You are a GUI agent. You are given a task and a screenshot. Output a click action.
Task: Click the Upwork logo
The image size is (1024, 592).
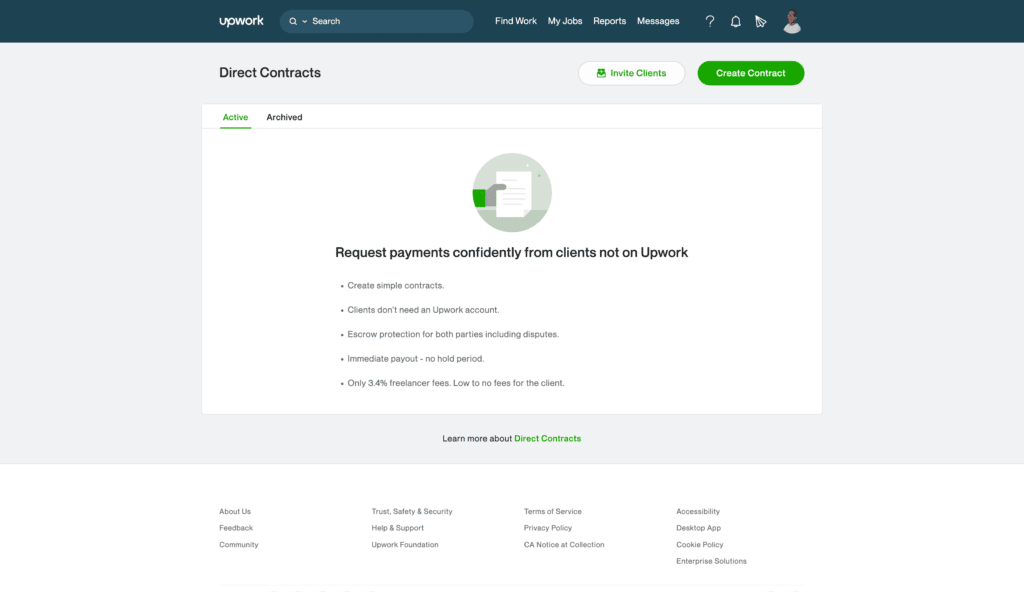[x=241, y=21]
